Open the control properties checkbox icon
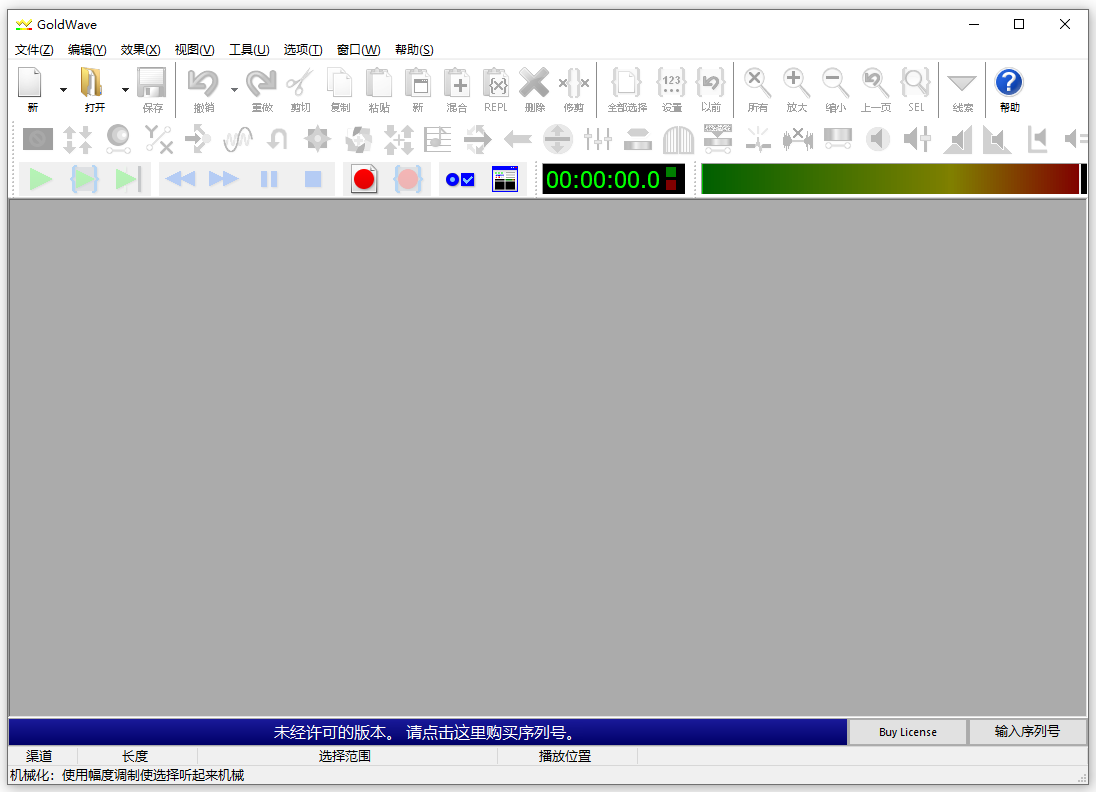Screen dimensions: 1096x792 click(460, 180)
